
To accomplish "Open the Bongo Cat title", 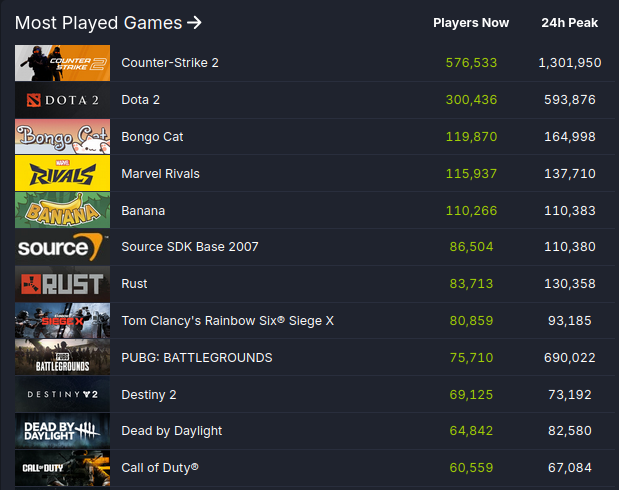I will coord(152,137).
